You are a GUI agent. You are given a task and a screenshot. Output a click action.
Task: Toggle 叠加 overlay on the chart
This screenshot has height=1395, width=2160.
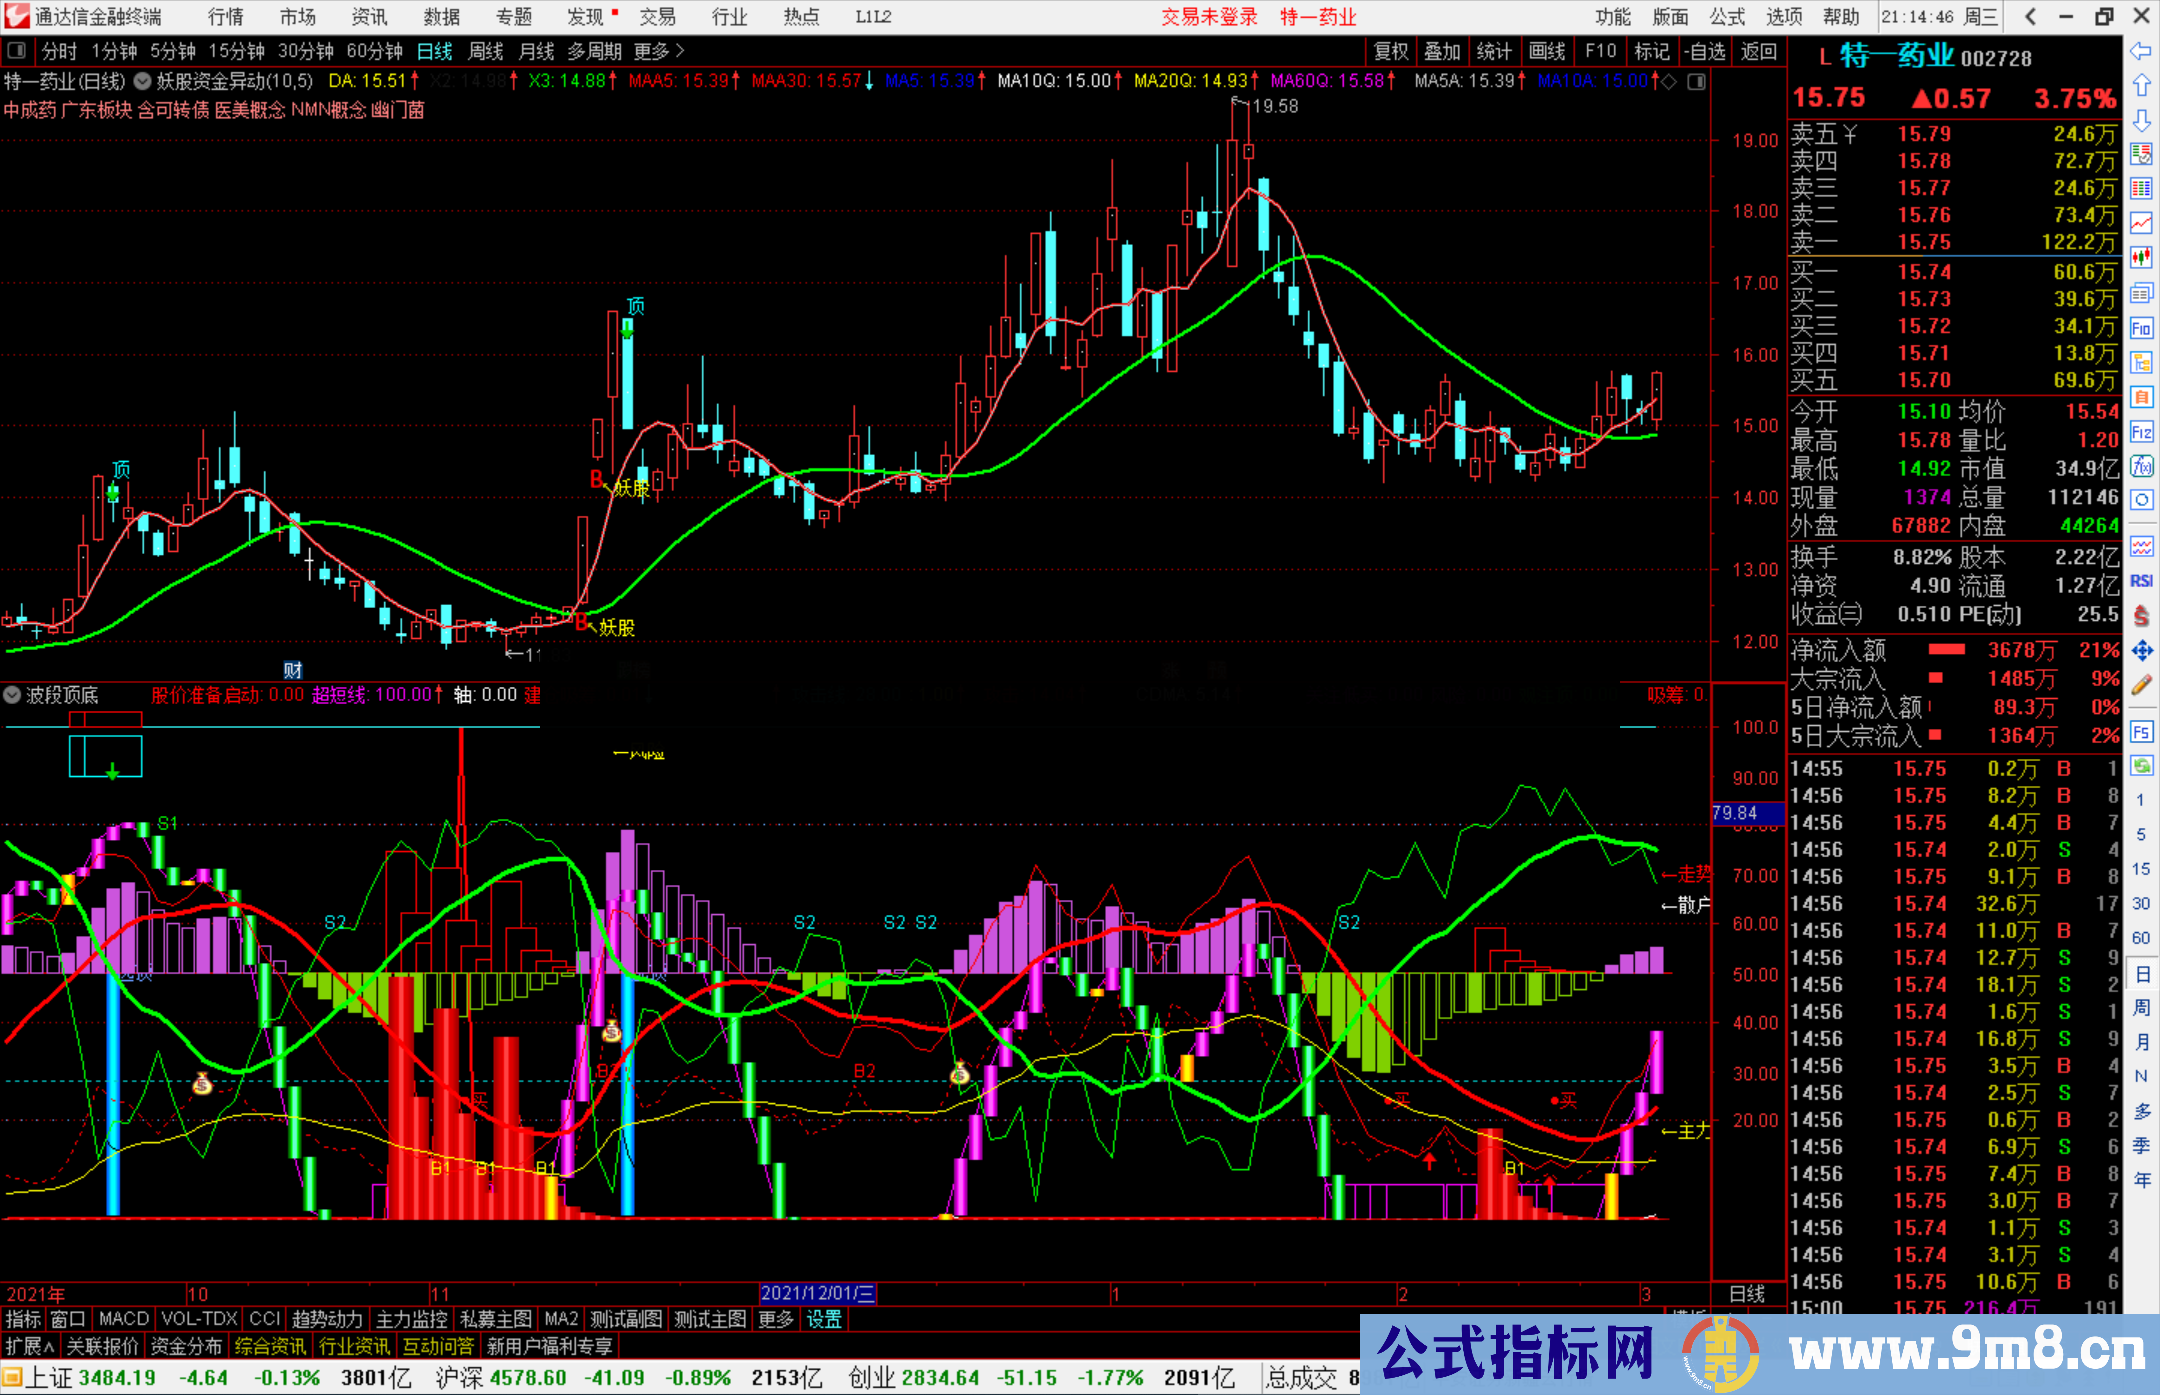pos(1443,52)
